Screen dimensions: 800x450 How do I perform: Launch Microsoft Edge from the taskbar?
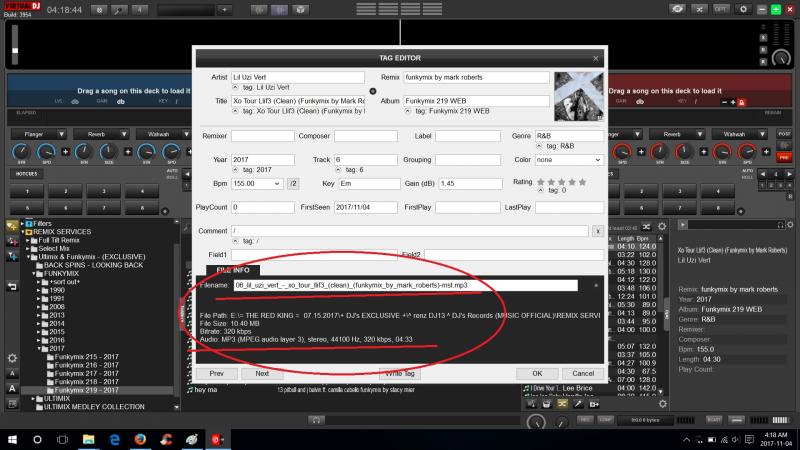tap(114, 439)
